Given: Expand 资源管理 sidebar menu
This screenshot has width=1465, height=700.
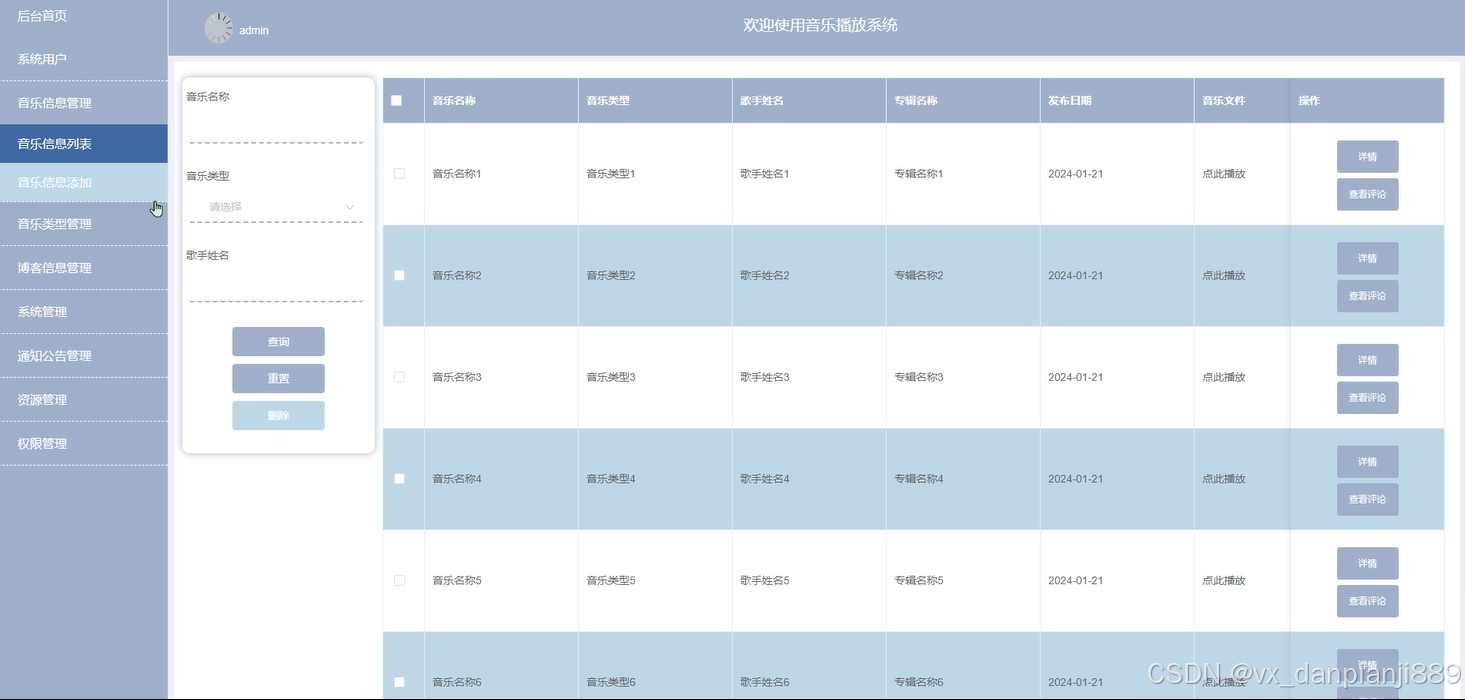Looking at the screenshot, I should coord(84,400).
